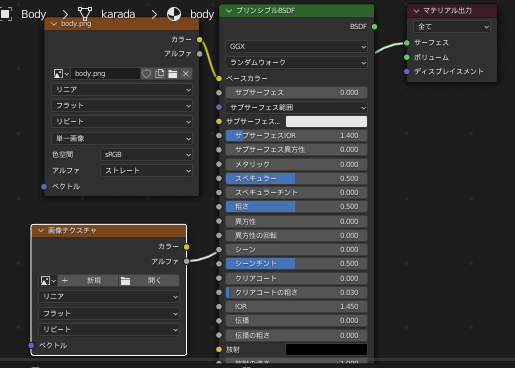The width and height of the screenshot is (515, 368).
Task: Open the image browse icon in the 画像テクスチャ node
Action: [x=48, y=281]
